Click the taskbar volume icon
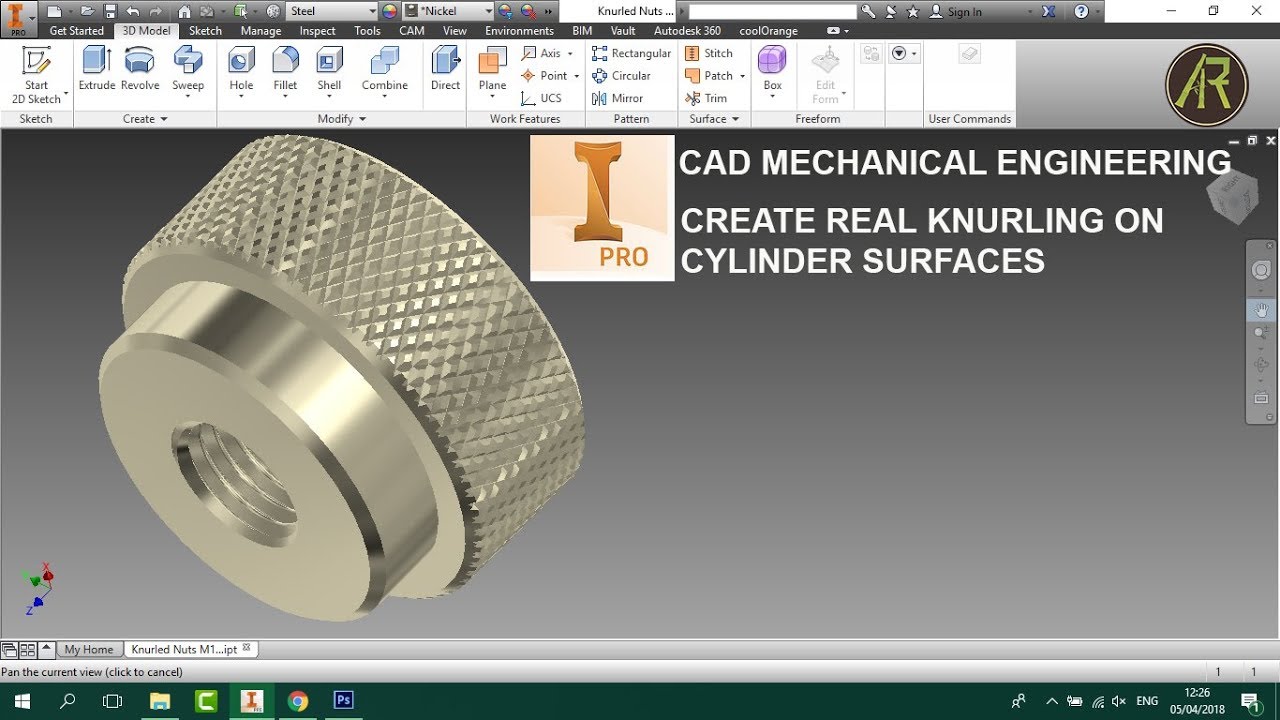 click(x=1119, y=701)
